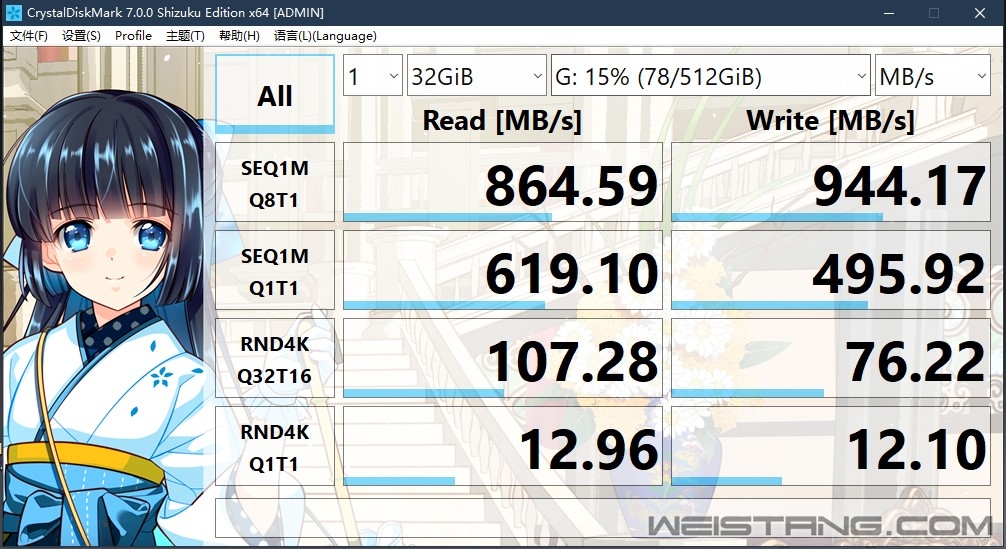Start the SEQ1M Q8T1 test
1006x549 pixels.
click(275, 183)
